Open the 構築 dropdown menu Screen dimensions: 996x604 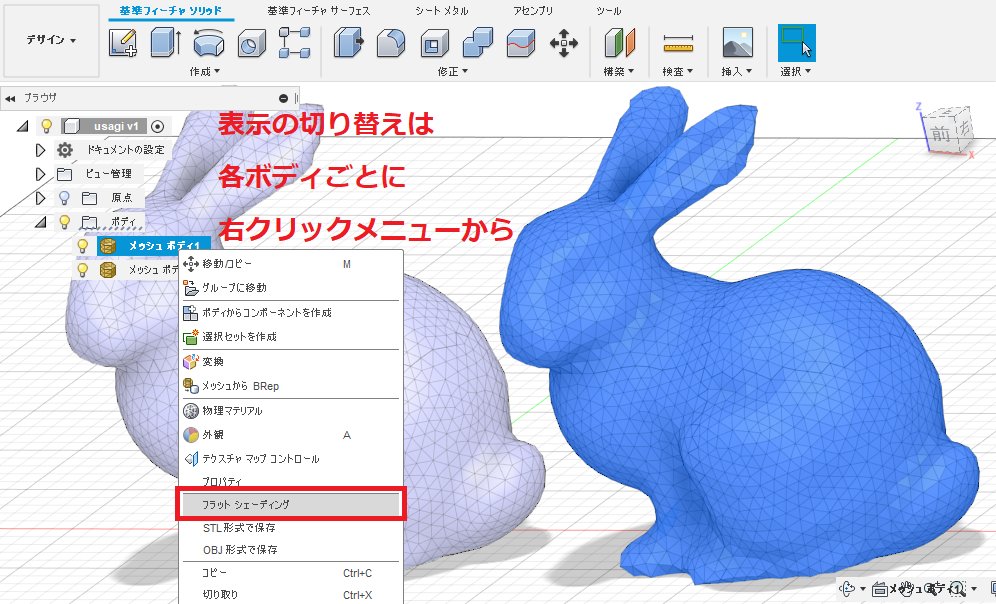(x=619, y=71)
